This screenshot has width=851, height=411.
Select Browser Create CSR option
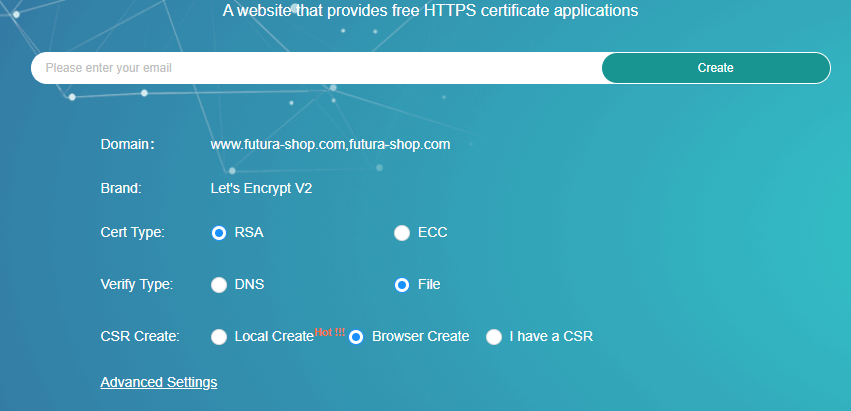tap(356, 337)
